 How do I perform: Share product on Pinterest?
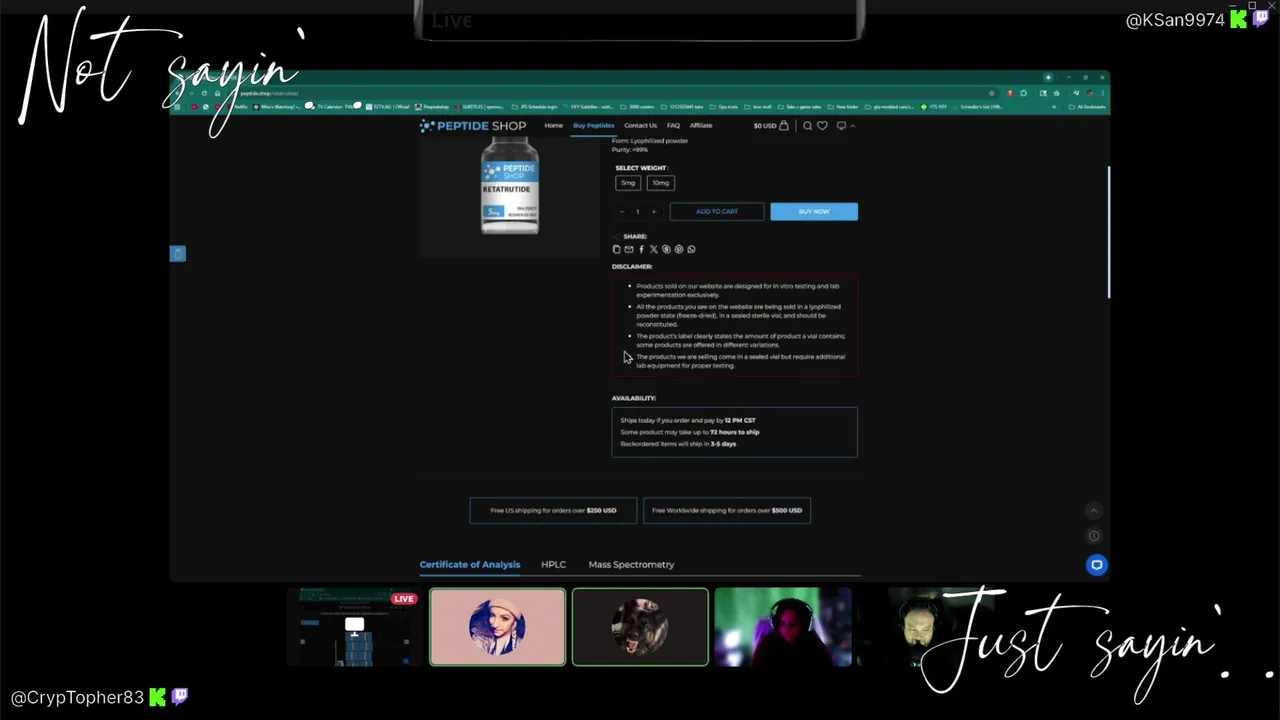click(x=678, y=249)
